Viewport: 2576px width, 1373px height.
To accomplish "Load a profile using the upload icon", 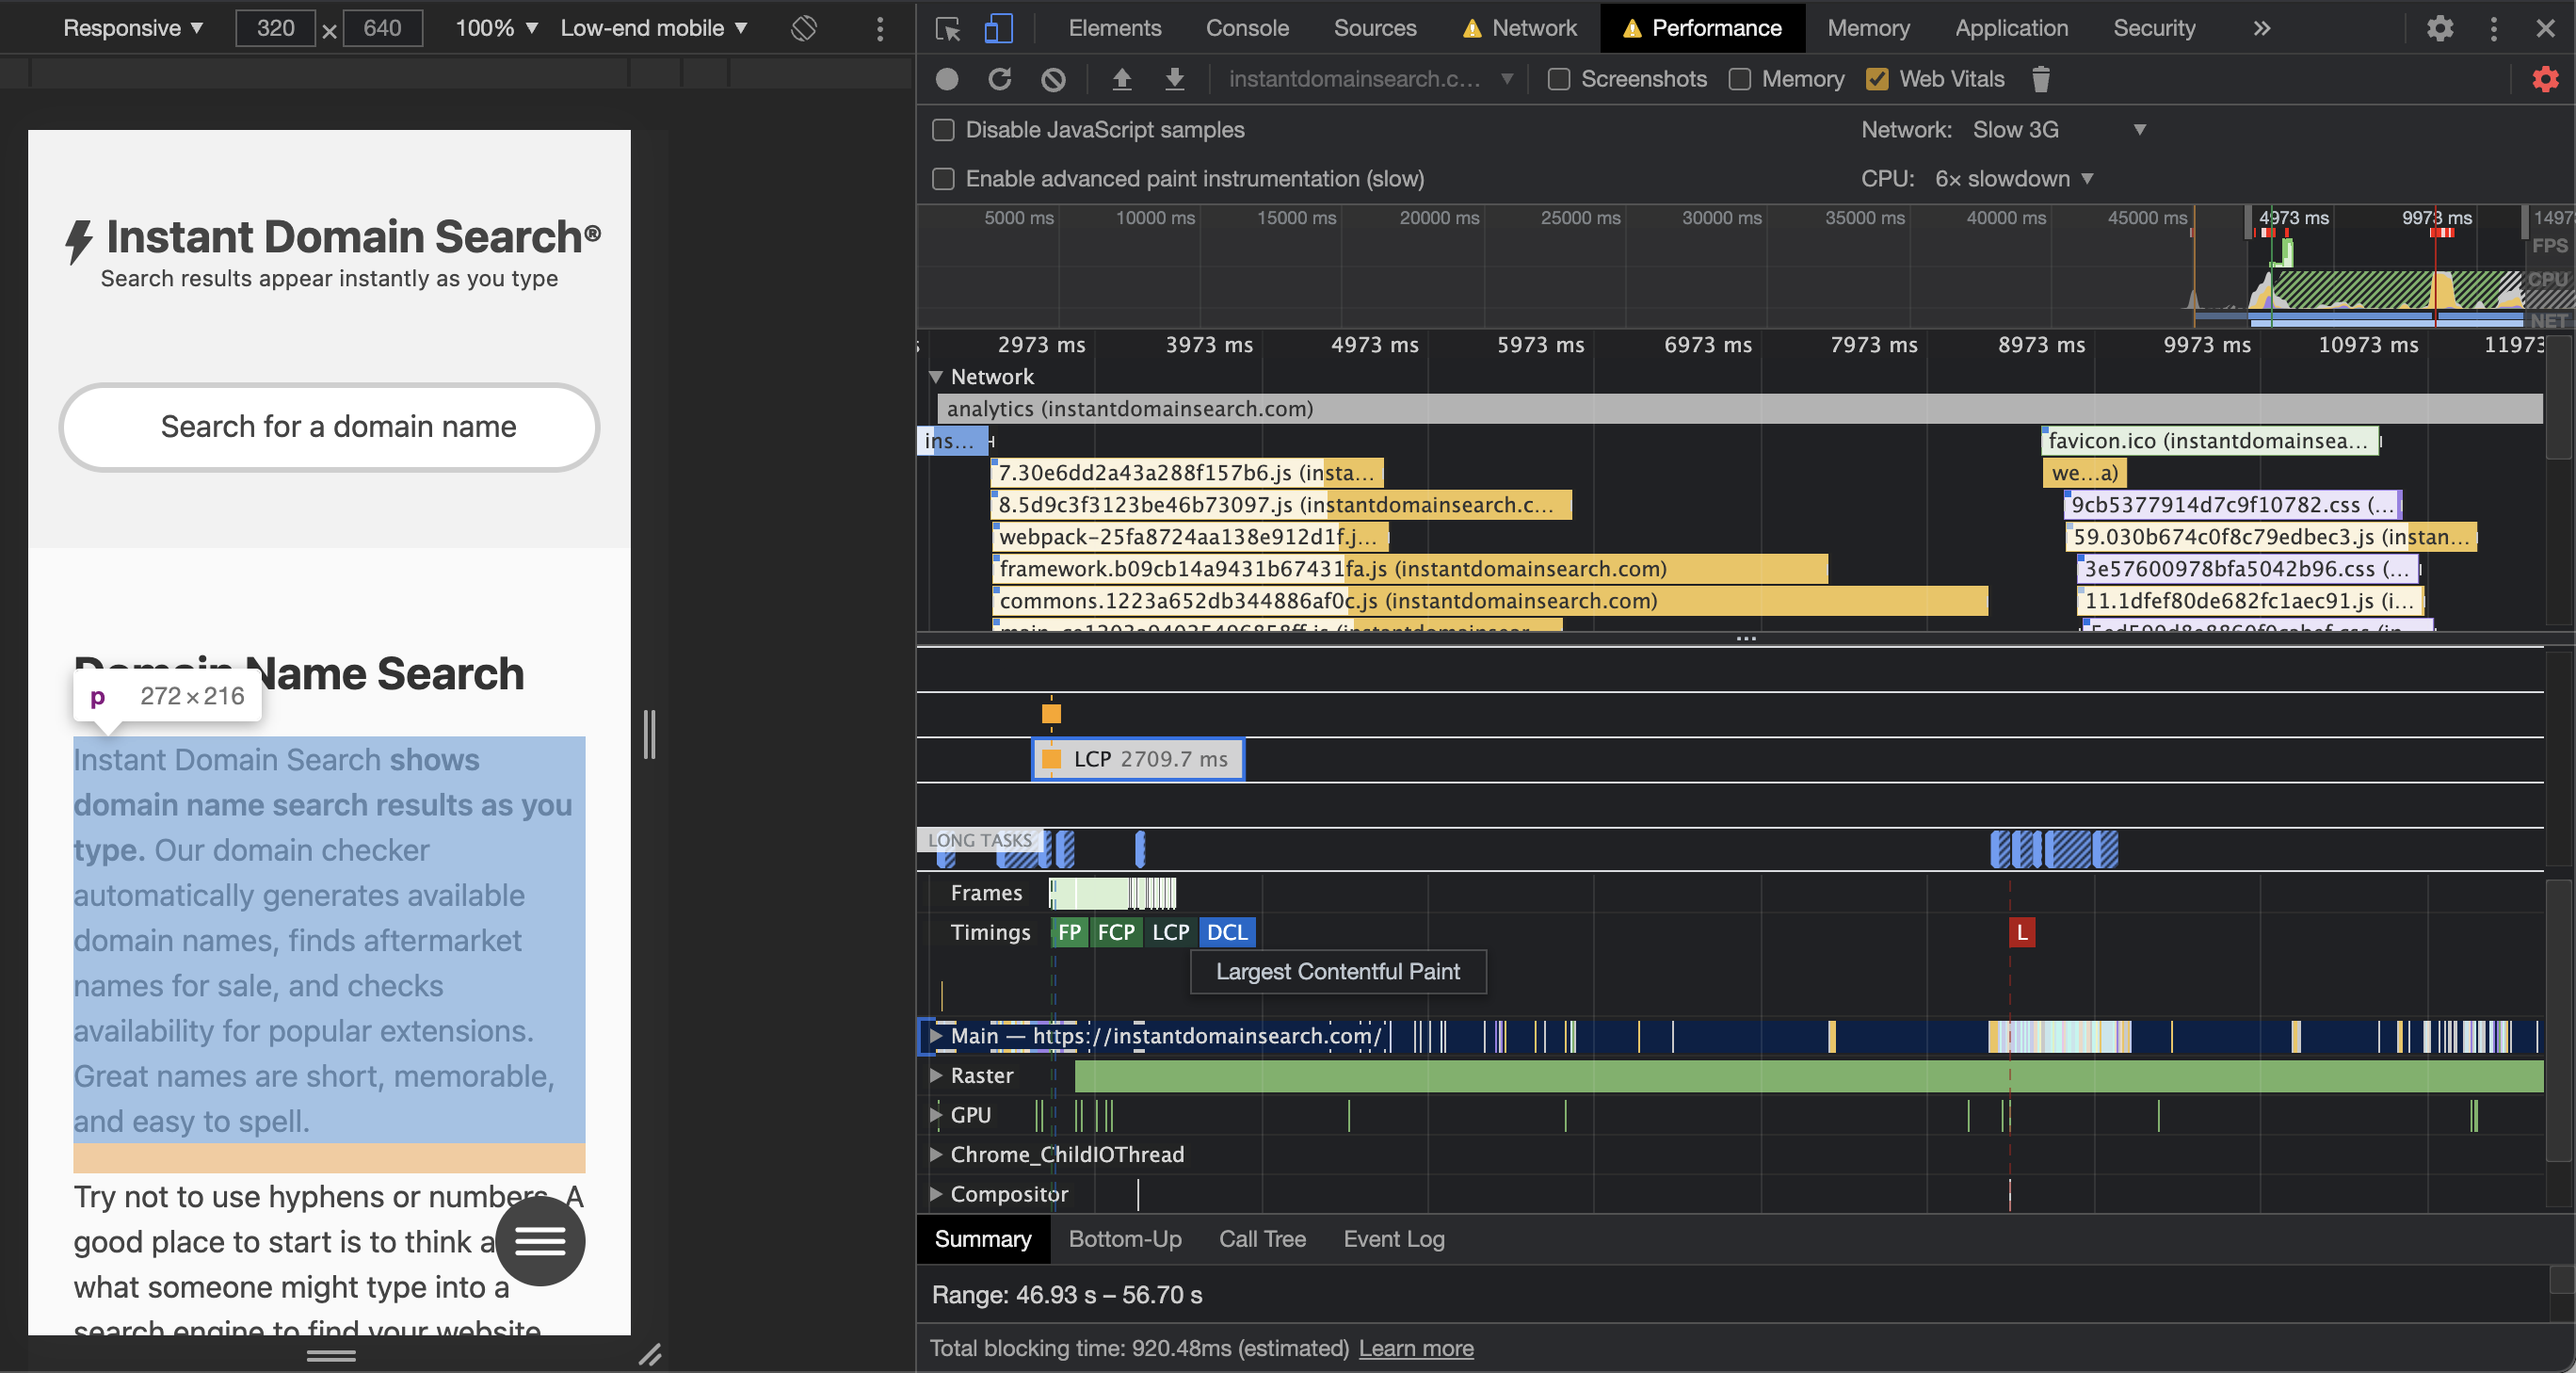I will [1122, 79].
